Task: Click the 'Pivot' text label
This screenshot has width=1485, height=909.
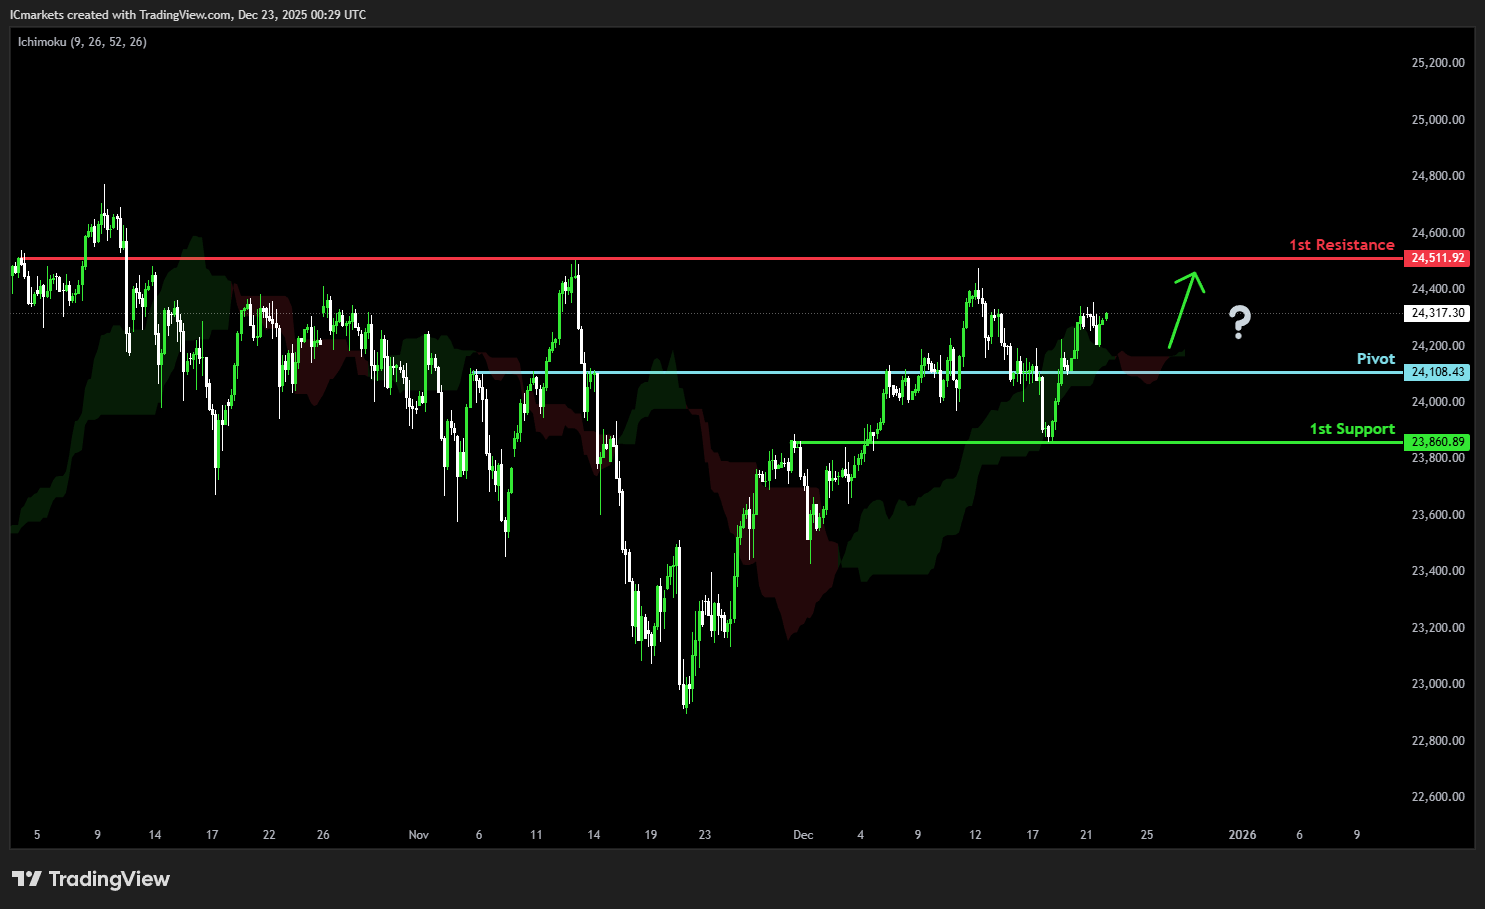Action: coord(1375,359)
